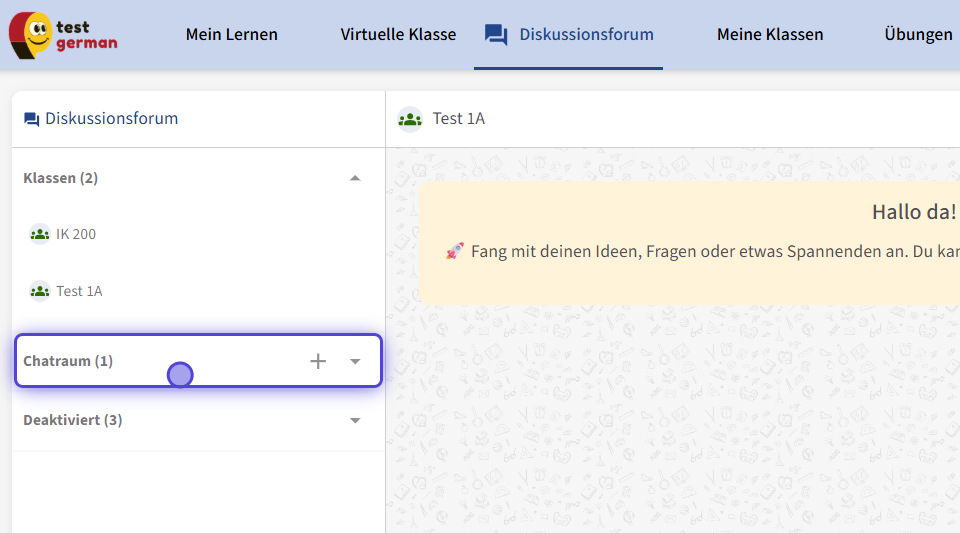This screenshot has height=533, width=960.
Task: Click the chat bubble icon in the top navigation
Action: point(496,35)
